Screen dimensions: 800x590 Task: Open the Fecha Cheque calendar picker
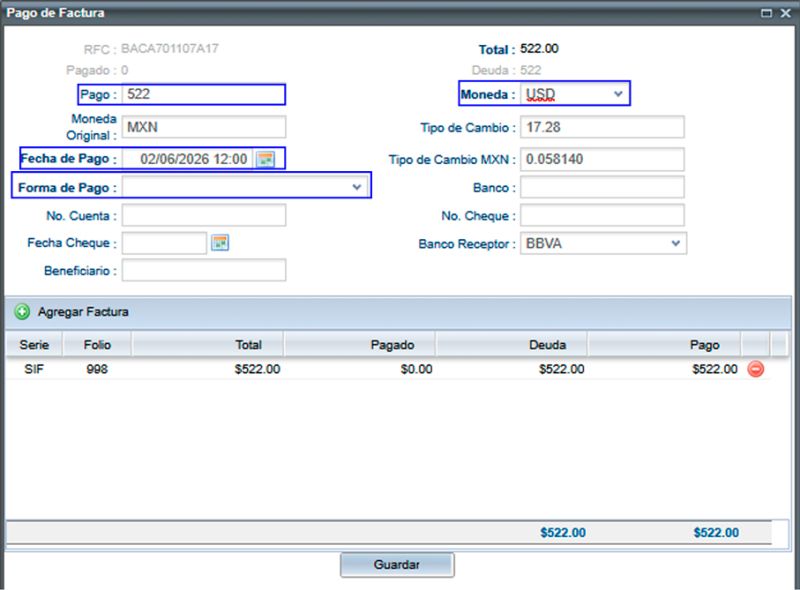(220, 243)
